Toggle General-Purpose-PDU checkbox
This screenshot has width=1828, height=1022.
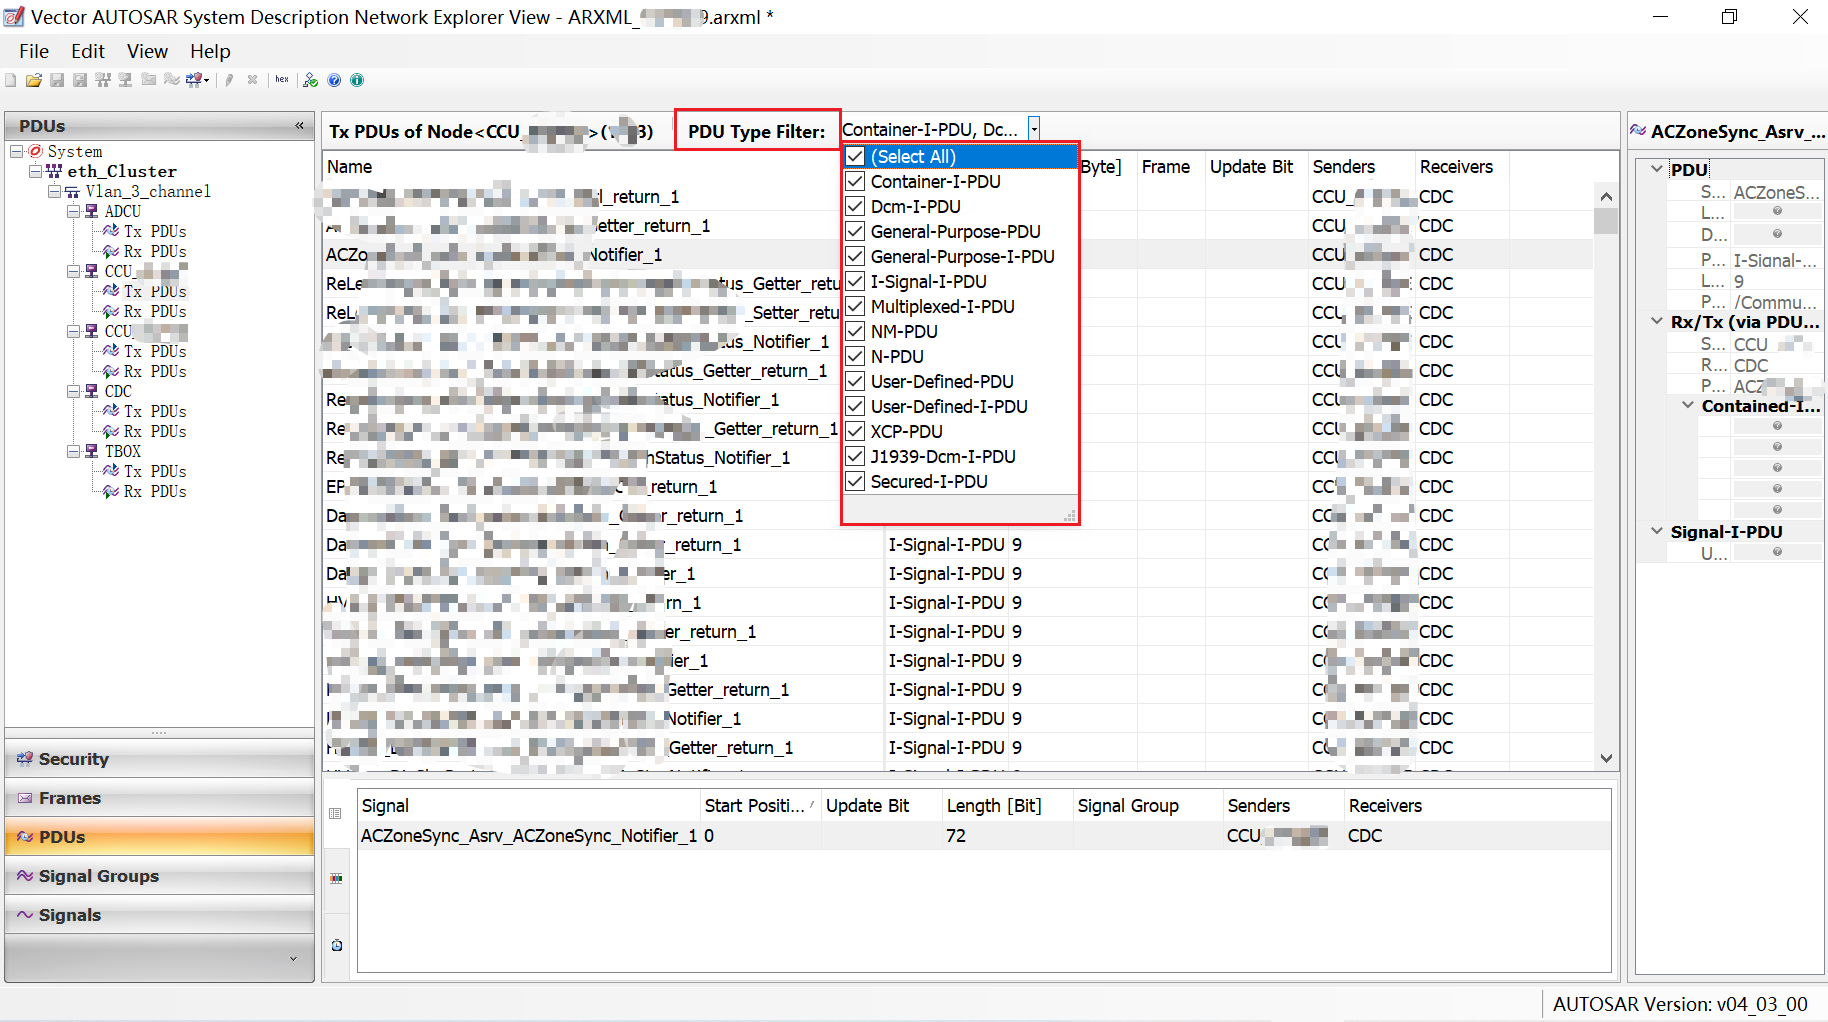[x=855, y=232]
